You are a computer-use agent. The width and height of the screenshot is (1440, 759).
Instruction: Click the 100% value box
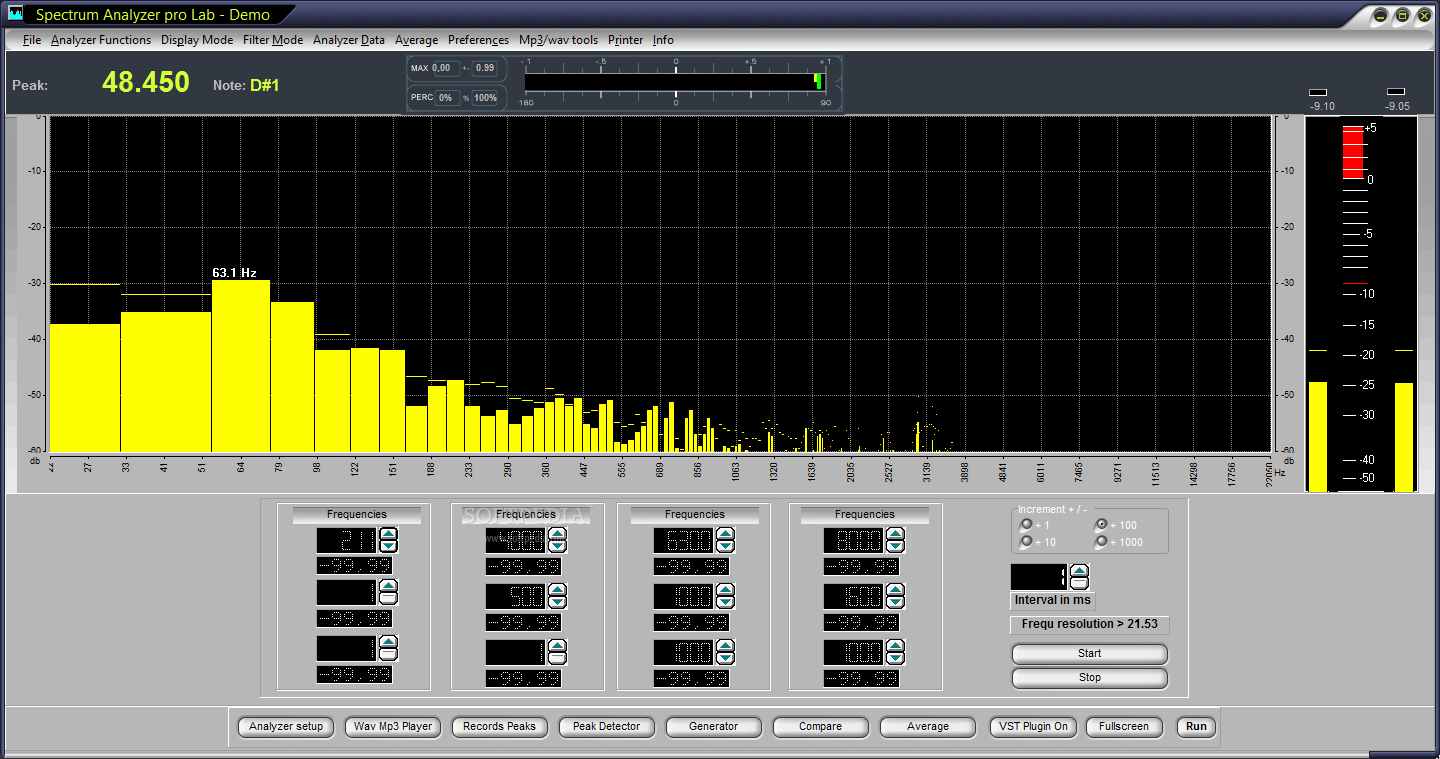click(x=485, y=98)
